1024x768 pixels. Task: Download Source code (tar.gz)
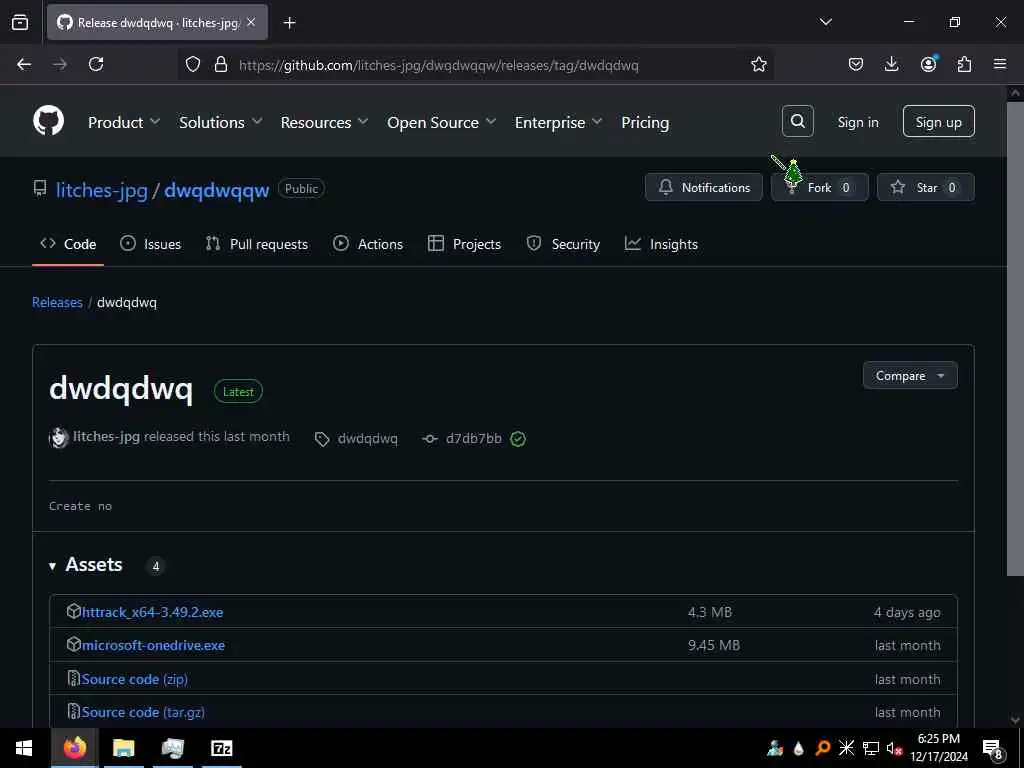point(143,712)
